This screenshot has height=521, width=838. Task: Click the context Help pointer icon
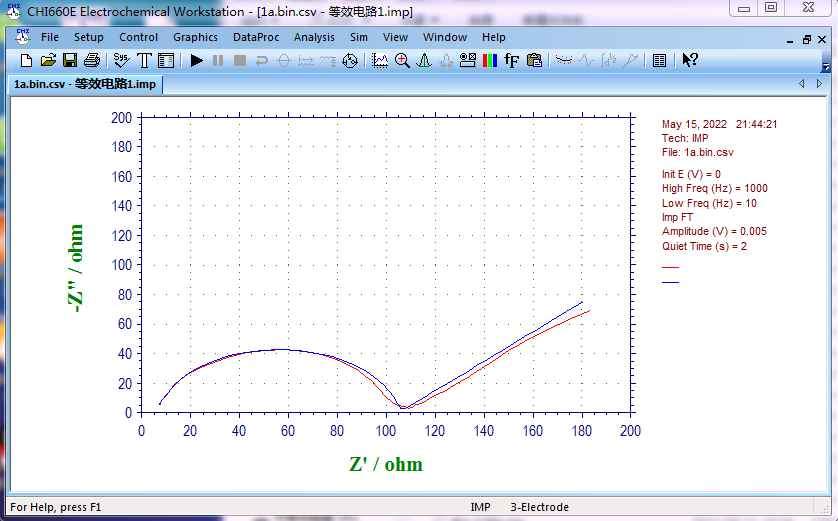690,61
